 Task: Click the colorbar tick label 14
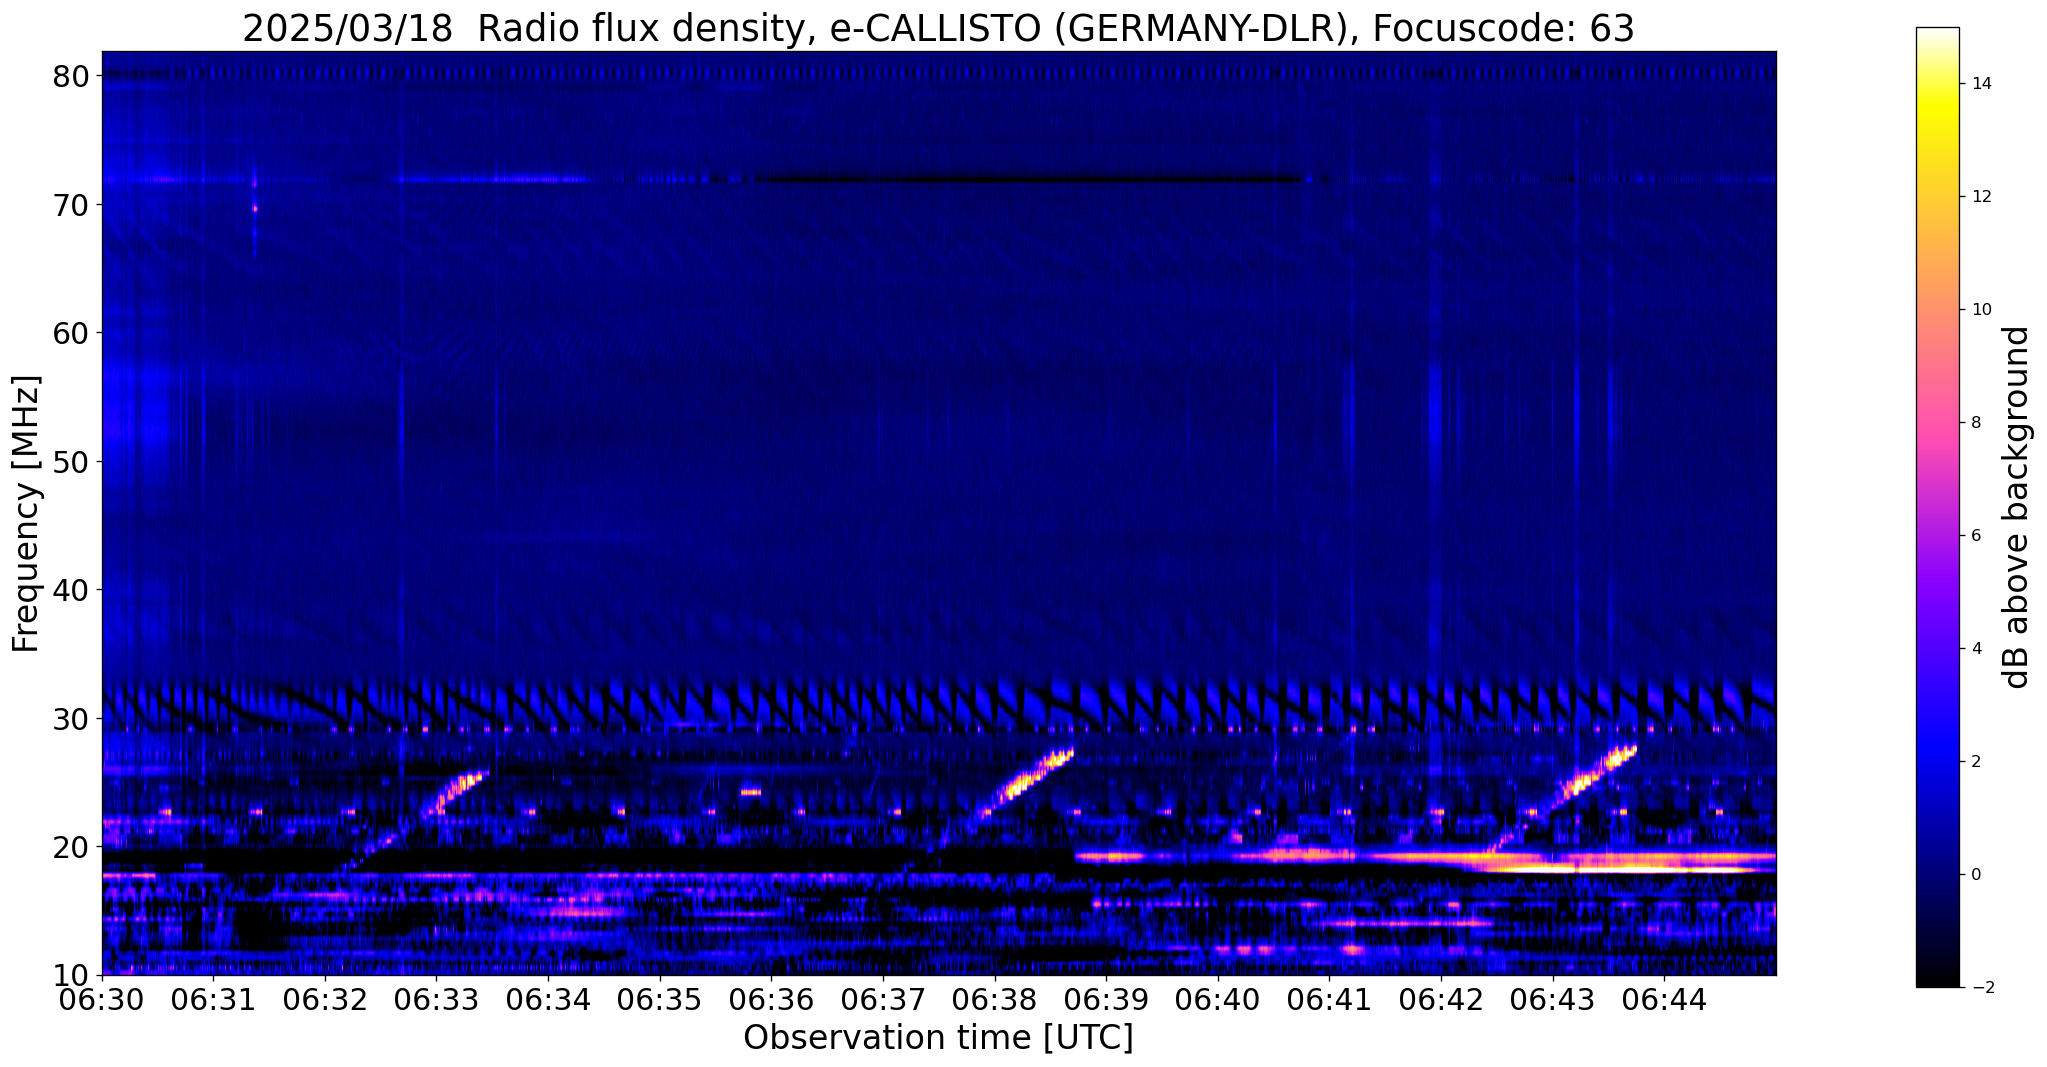pyautogui.click(x=1981, y=84)
